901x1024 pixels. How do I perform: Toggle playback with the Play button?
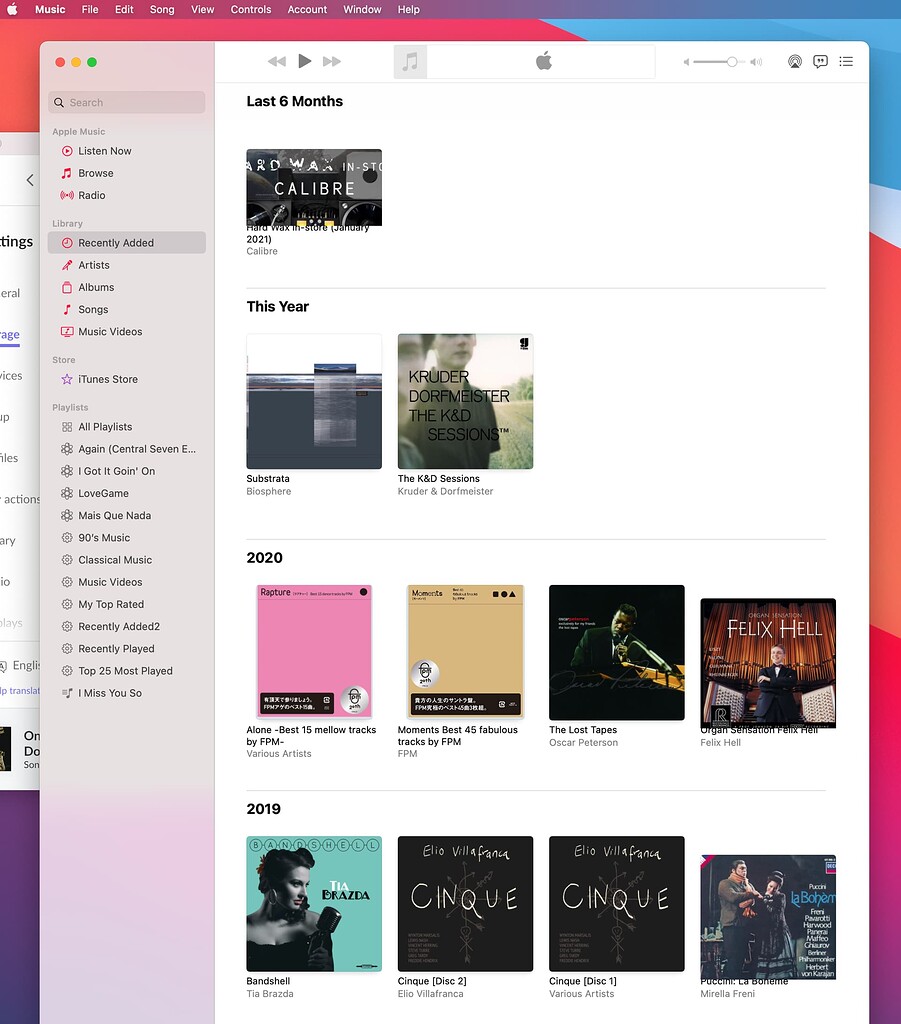coord(304,61)
